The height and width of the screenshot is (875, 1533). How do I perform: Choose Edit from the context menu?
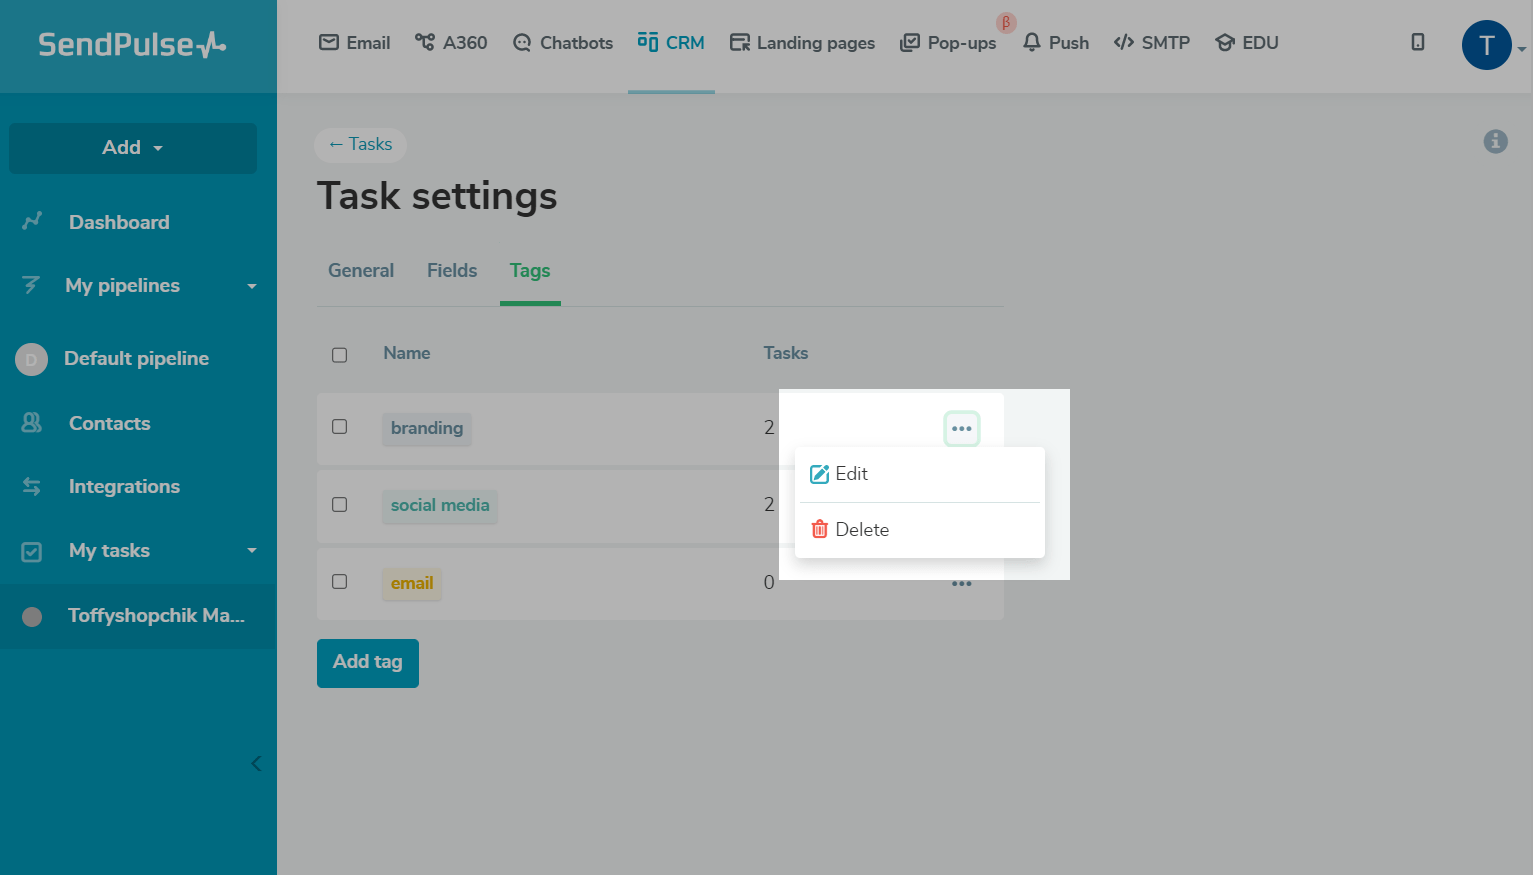851,474
